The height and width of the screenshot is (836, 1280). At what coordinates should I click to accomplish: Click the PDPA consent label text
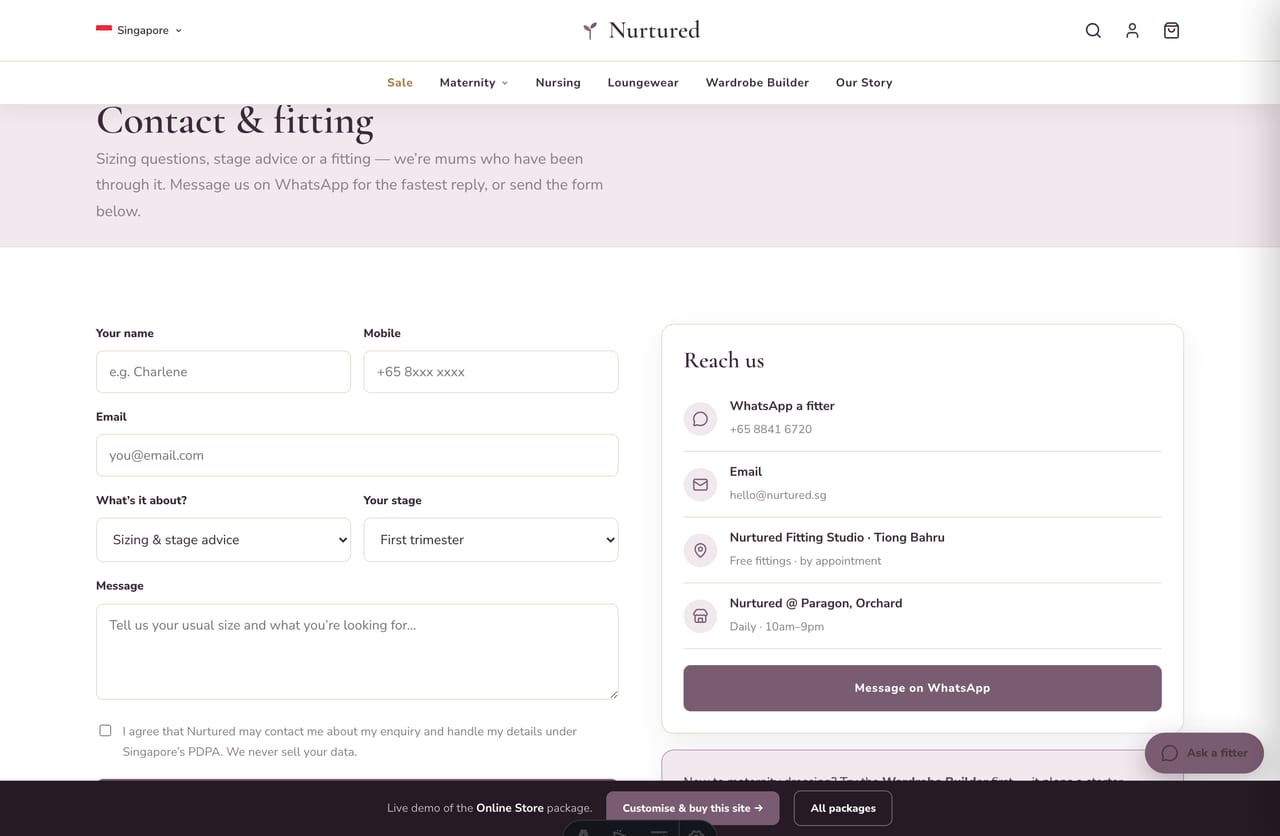350,741
